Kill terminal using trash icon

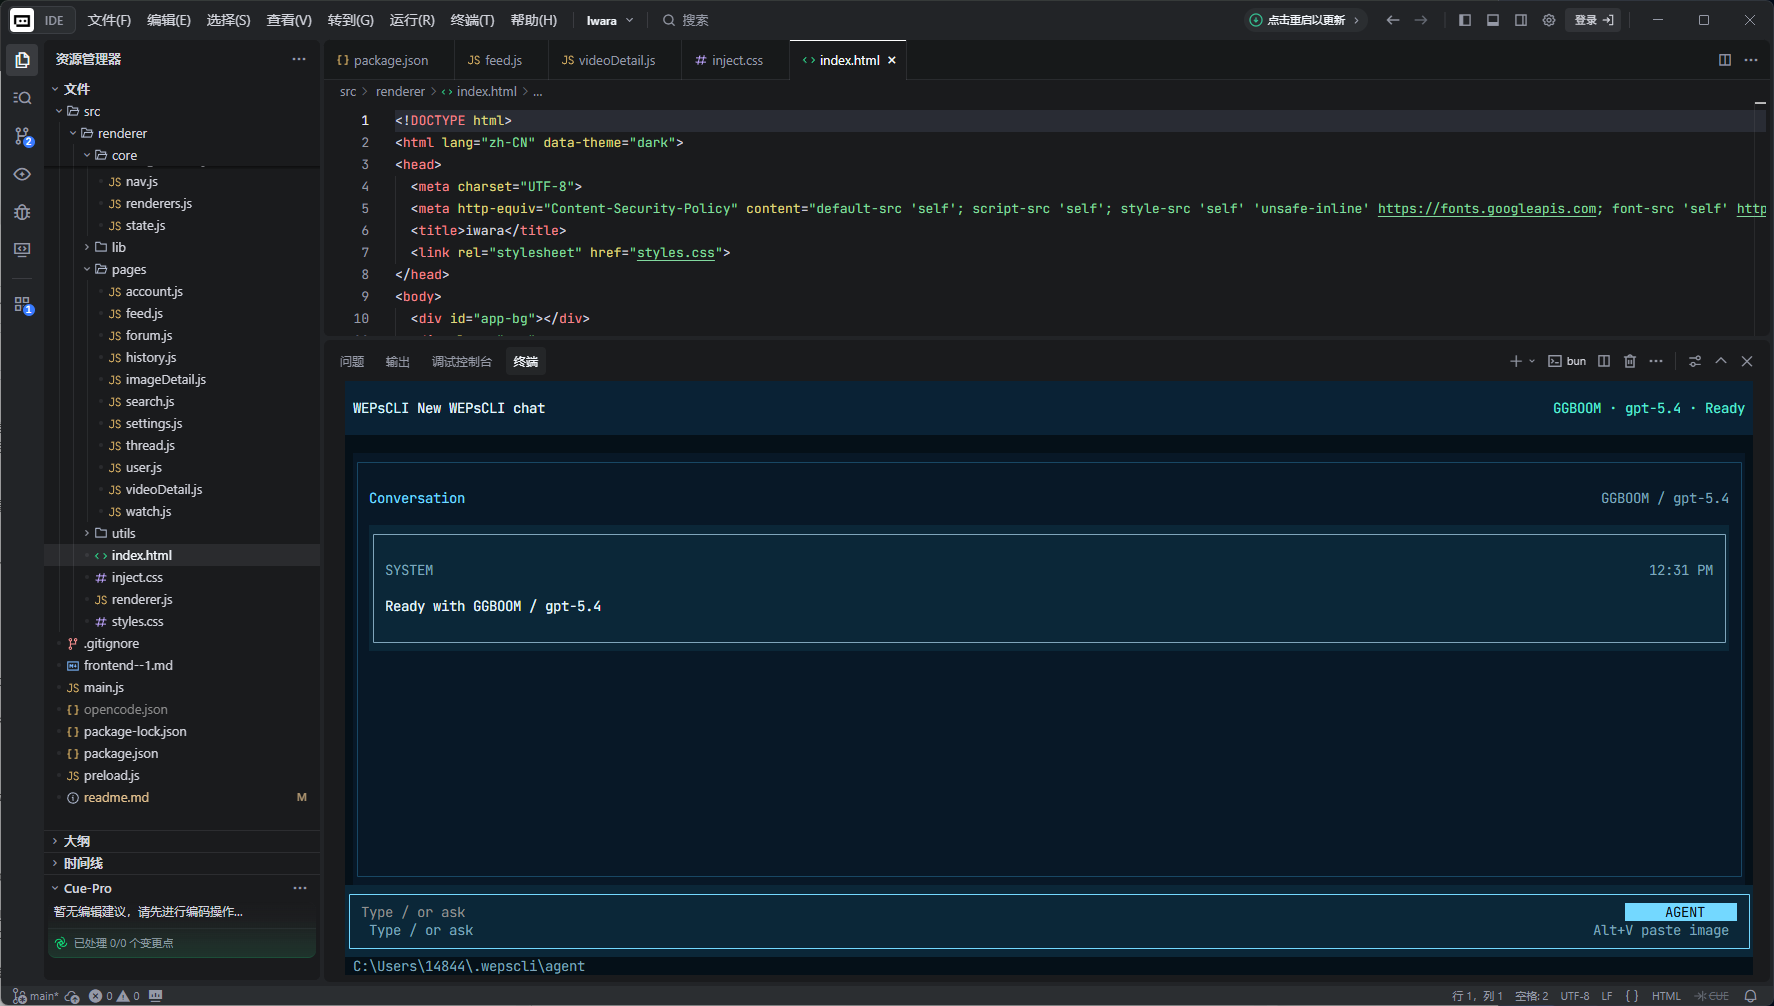click(x=1630, y=361)
